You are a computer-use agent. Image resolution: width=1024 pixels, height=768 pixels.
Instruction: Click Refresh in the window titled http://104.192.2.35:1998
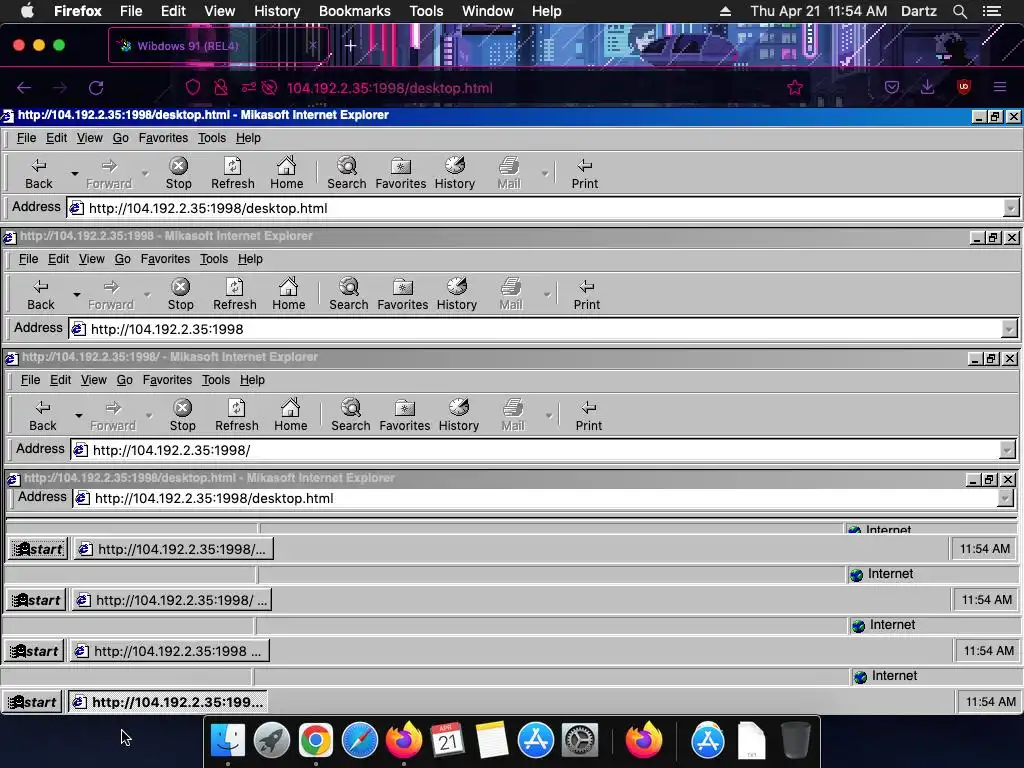(x=234, y=295)
